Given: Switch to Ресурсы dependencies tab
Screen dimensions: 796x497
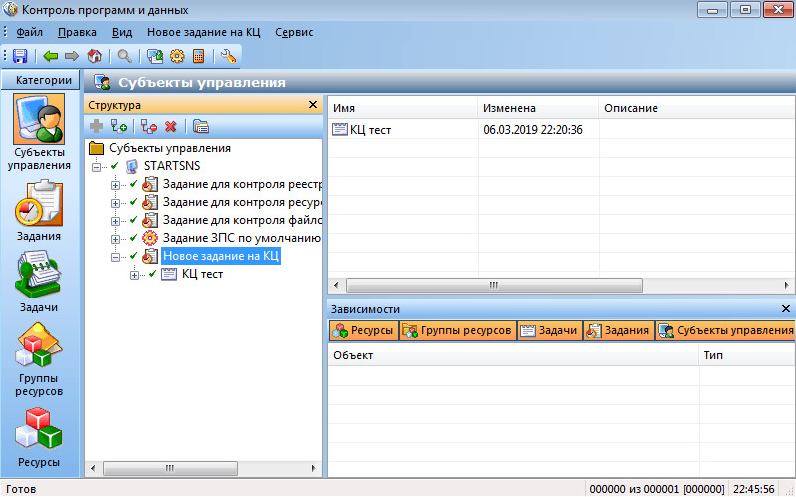Looking at the screenshot, I should tap(363, 330).
